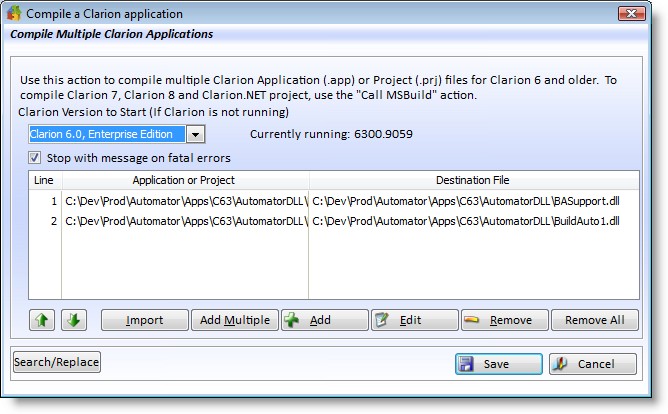The width and height of the screenshot is (668, 414).
Task: Click Remove All button
Action: point(595,320)
